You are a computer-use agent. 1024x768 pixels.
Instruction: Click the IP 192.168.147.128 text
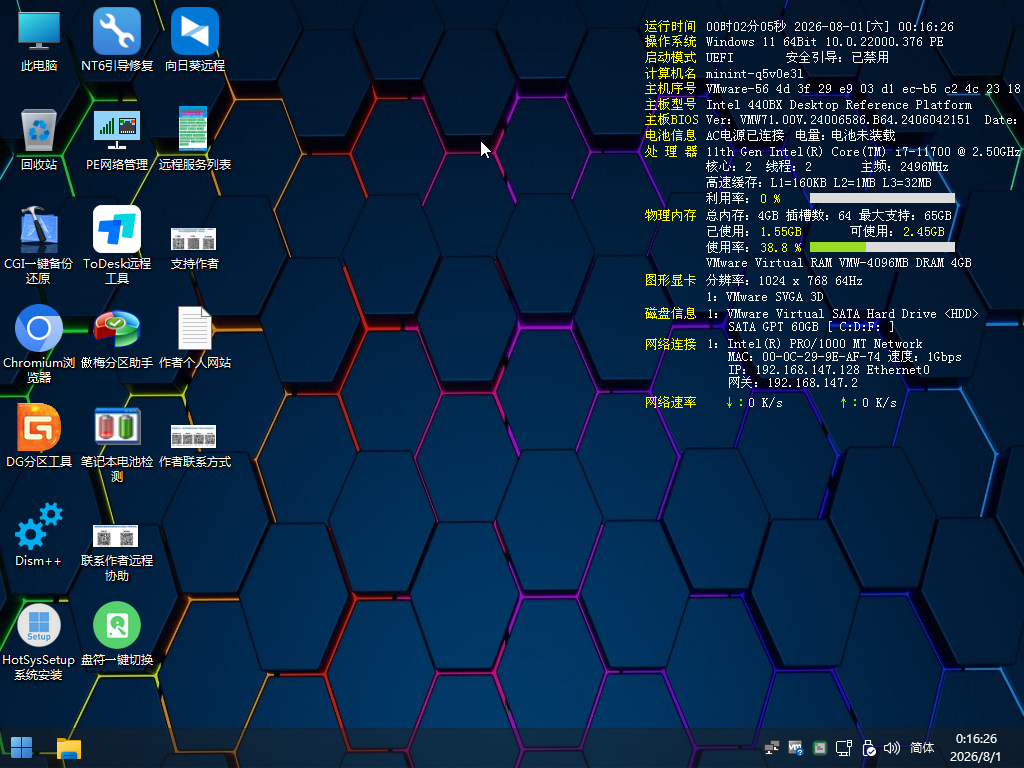tap(829, 370)
